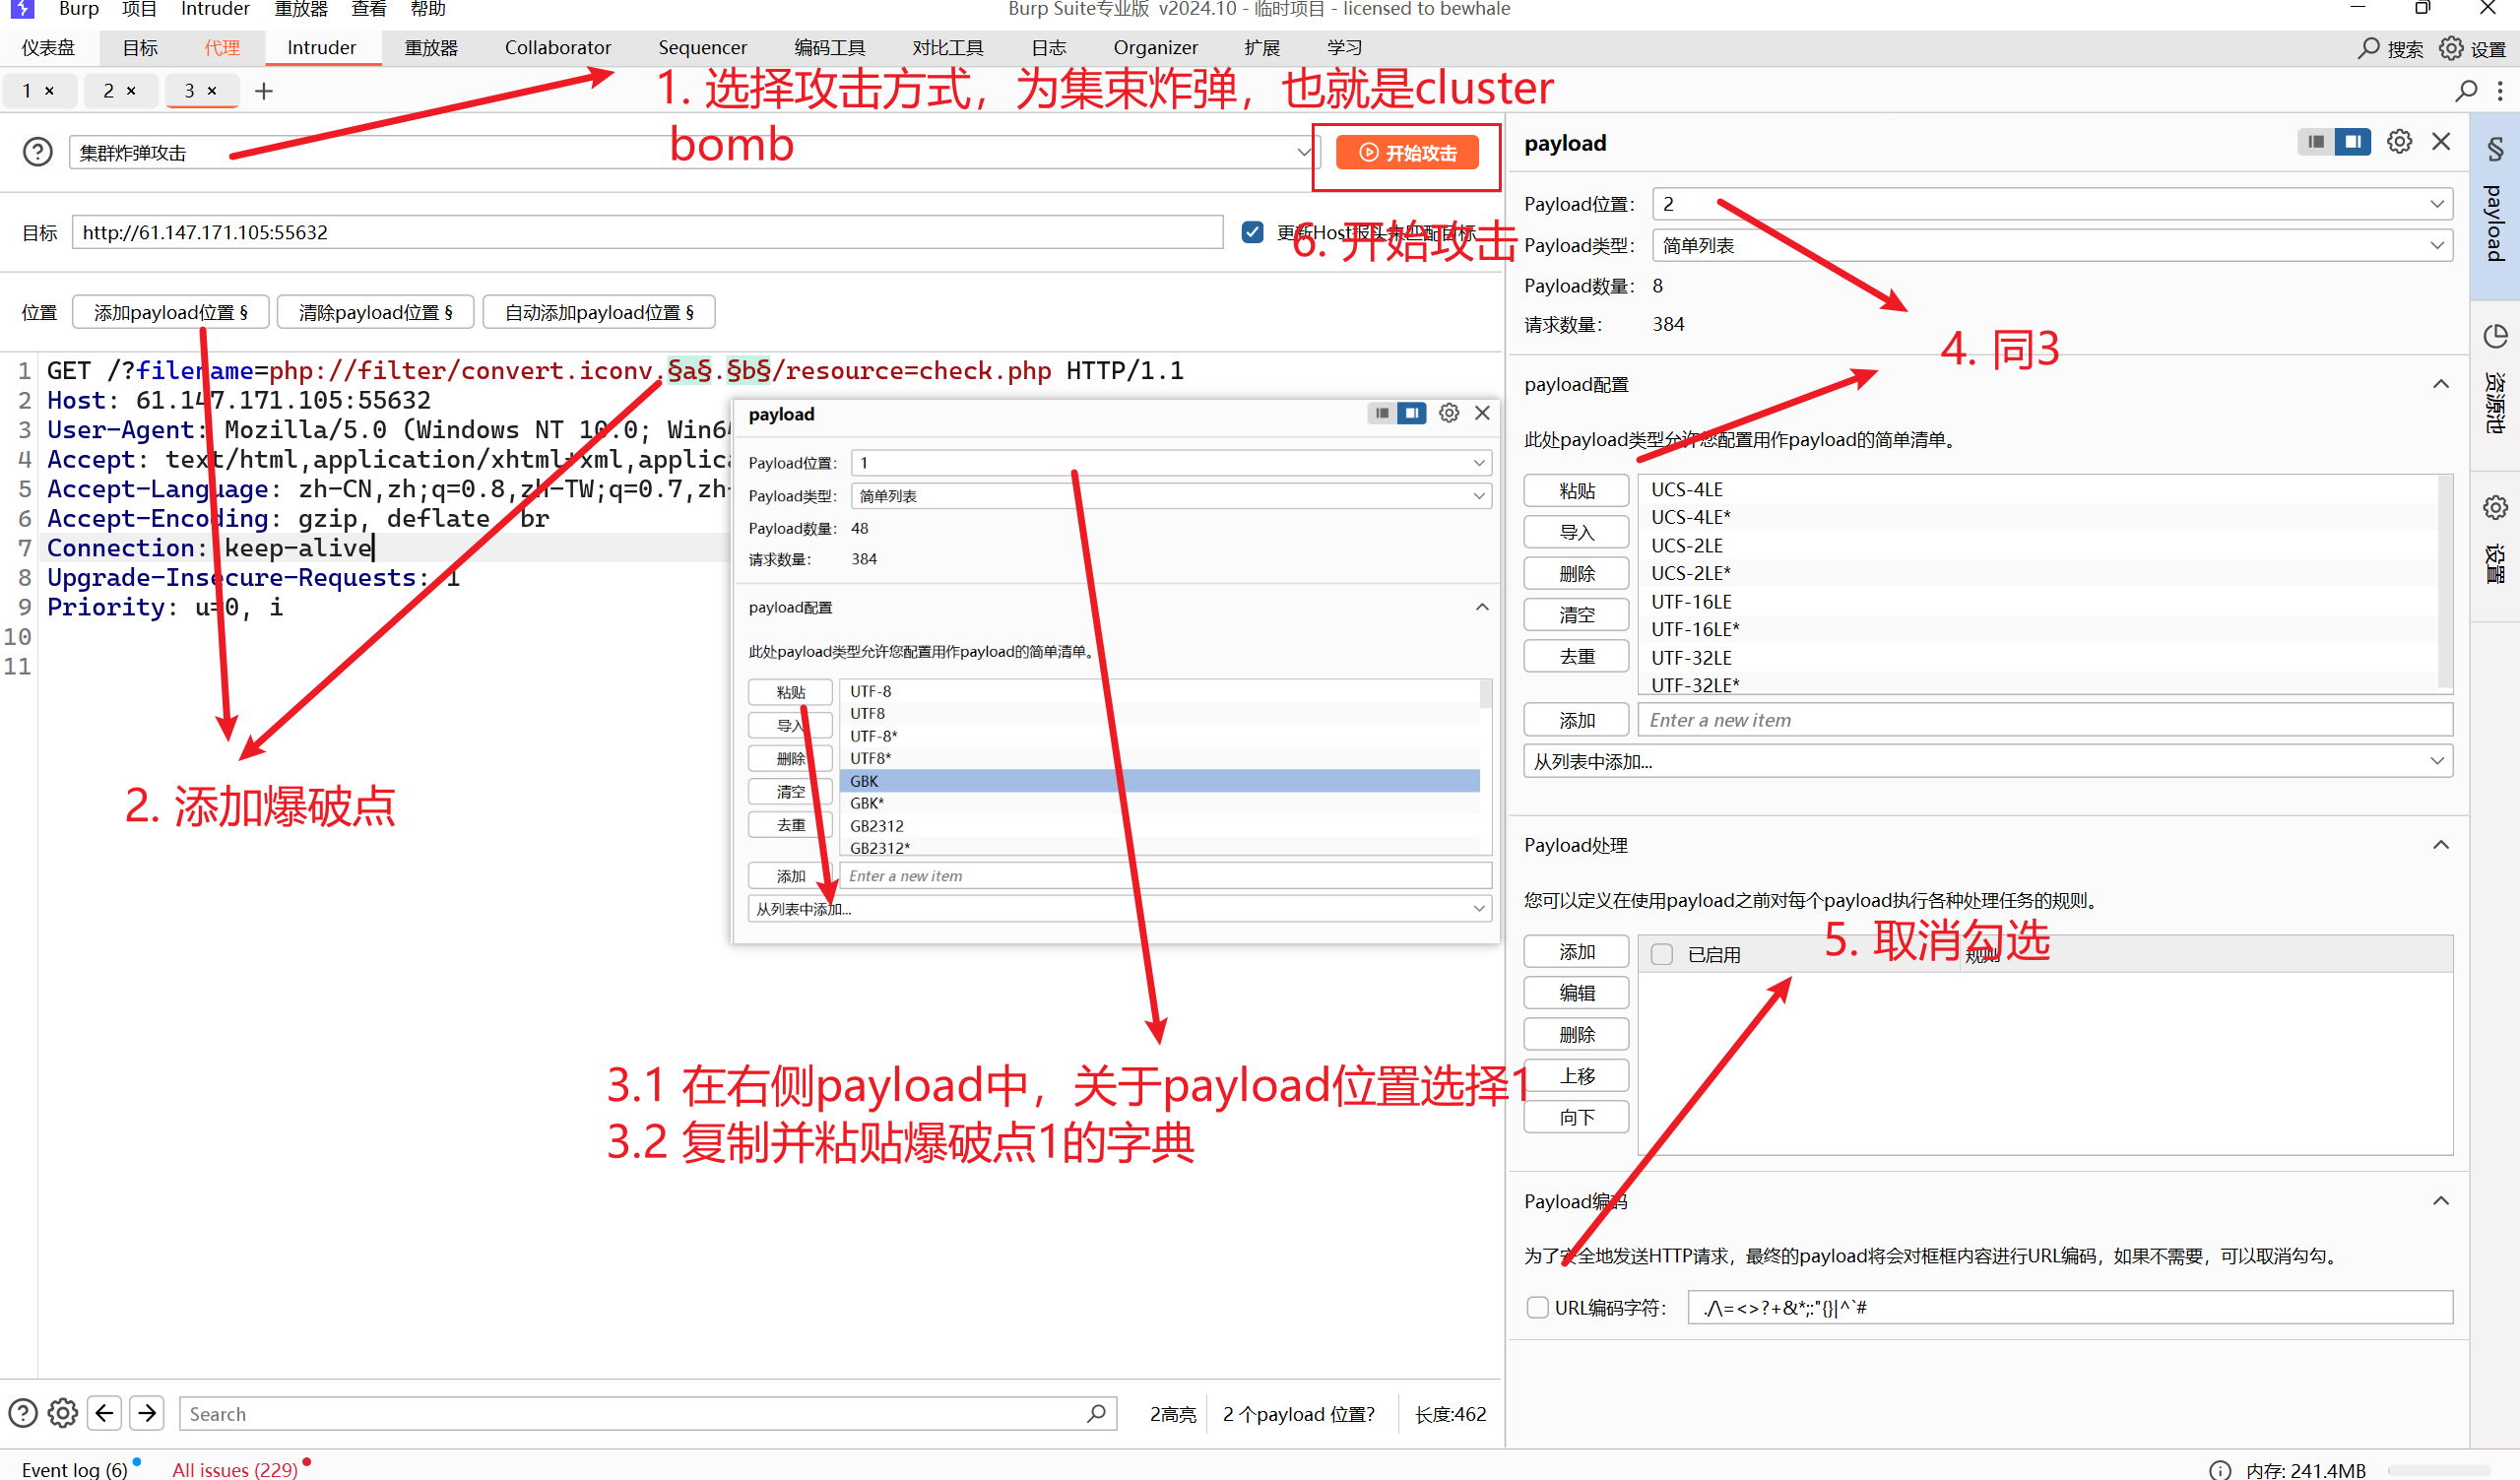Open the 设置 icon on the right sidebar

[2496, 507]
